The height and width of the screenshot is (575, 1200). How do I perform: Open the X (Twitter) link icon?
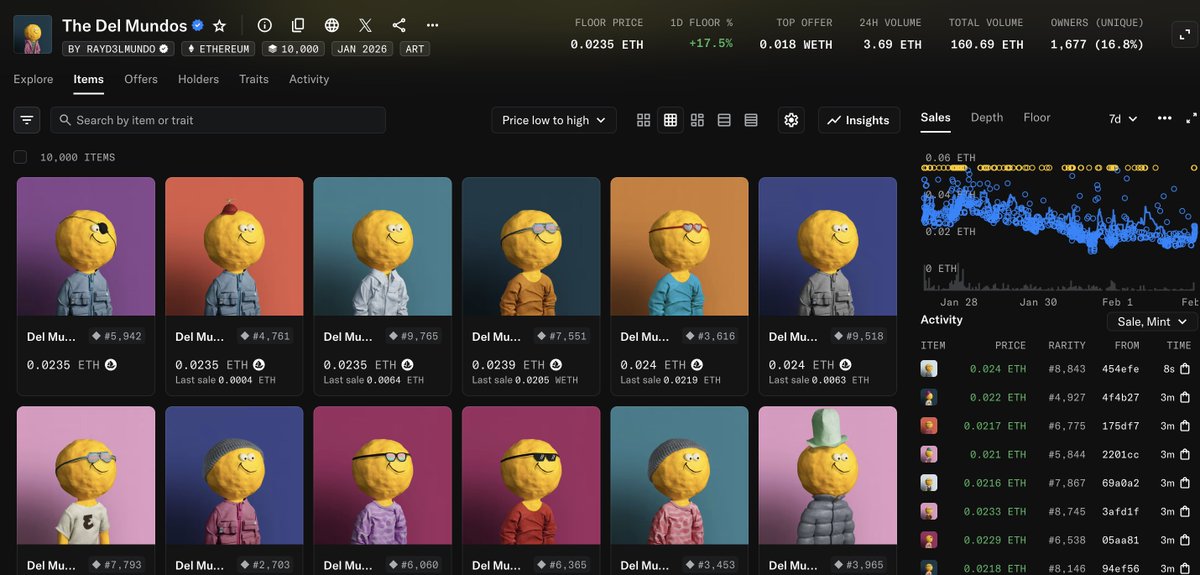[365, 25]
